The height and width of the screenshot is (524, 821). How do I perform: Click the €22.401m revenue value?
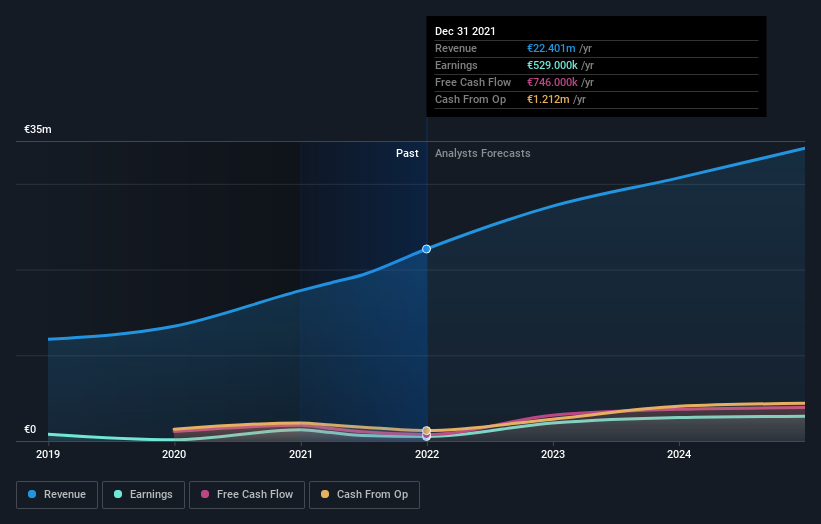(x=551, y=48)
